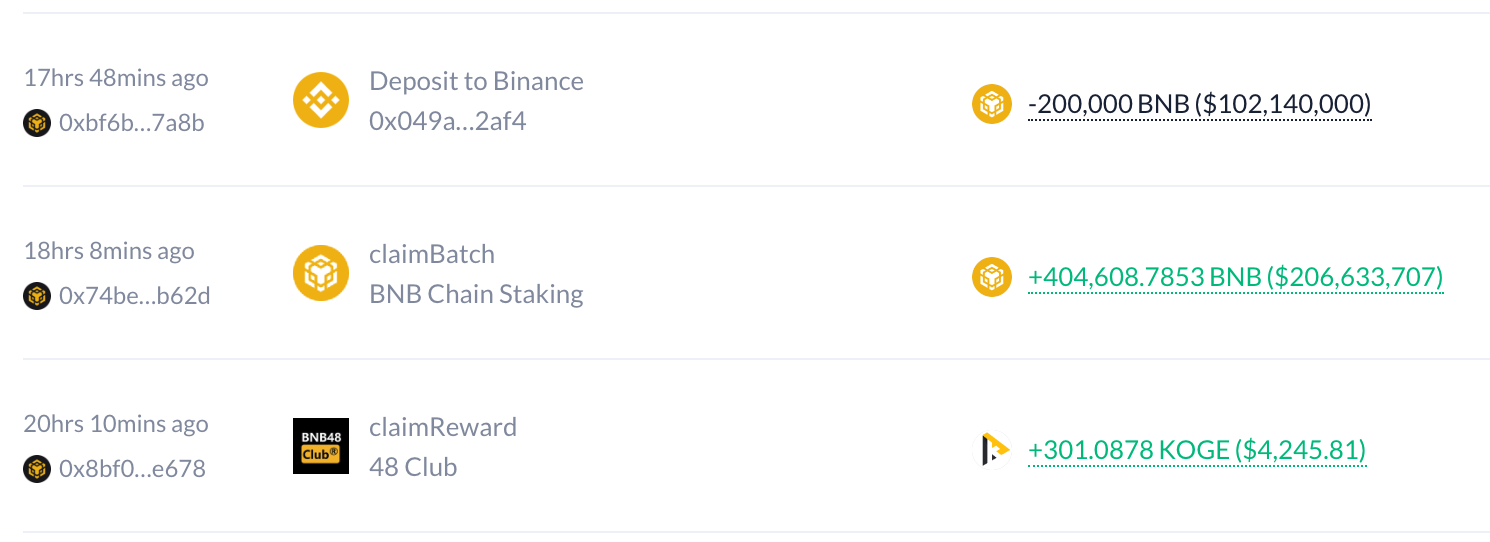Image resolution: width=1490 pixels, height=542 pixels.
Task: Click the Deposit to Binance label
Action: [476, 81]
